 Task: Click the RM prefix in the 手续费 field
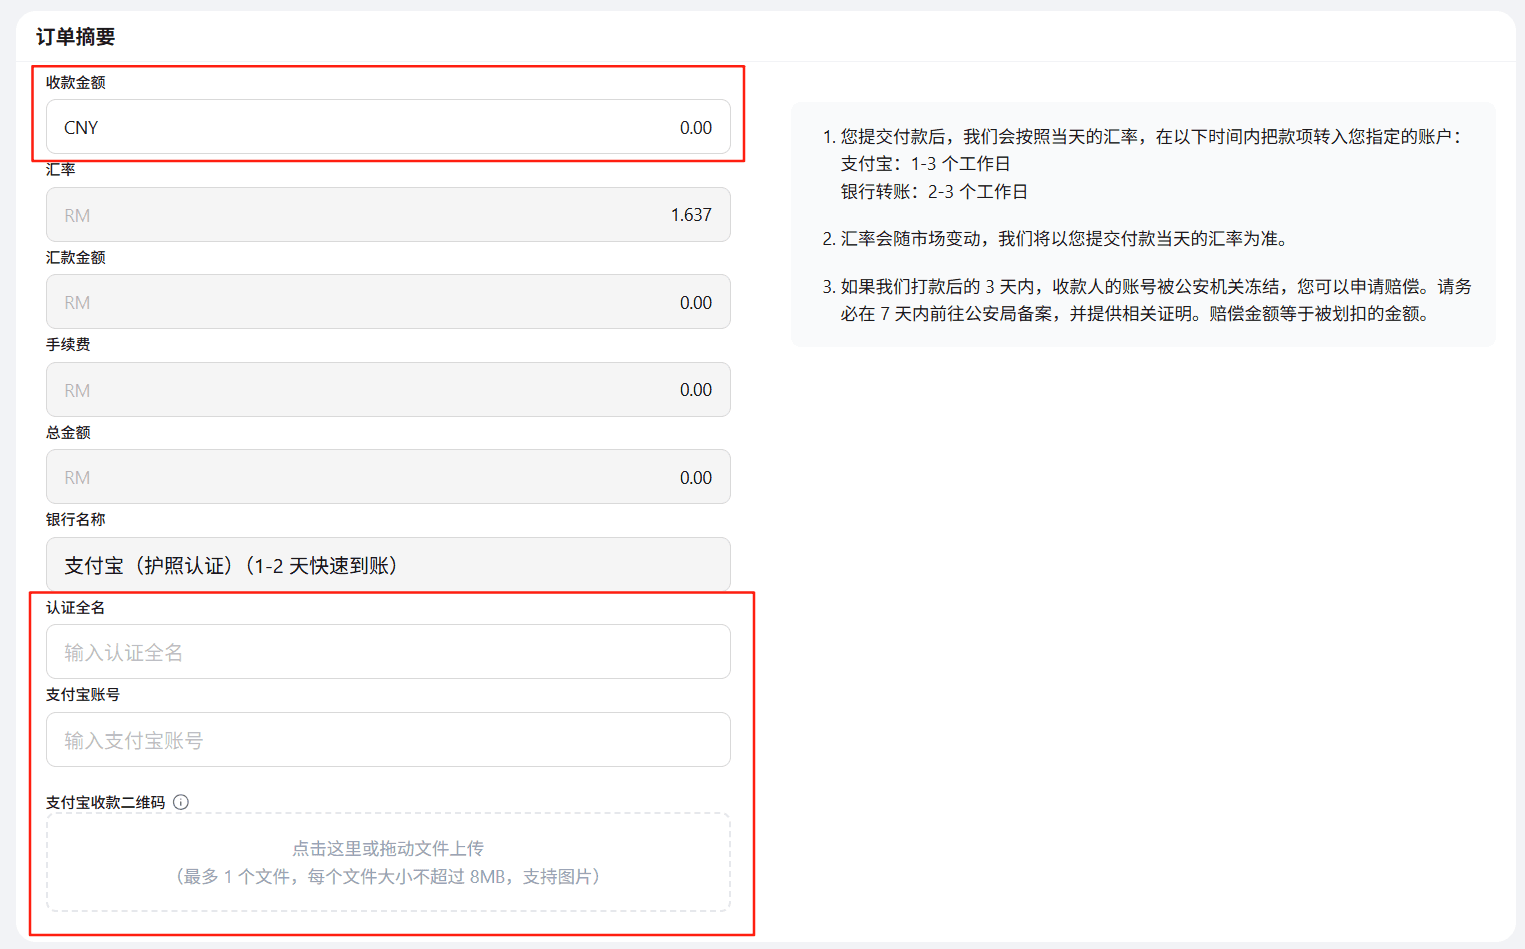(74, 389)
